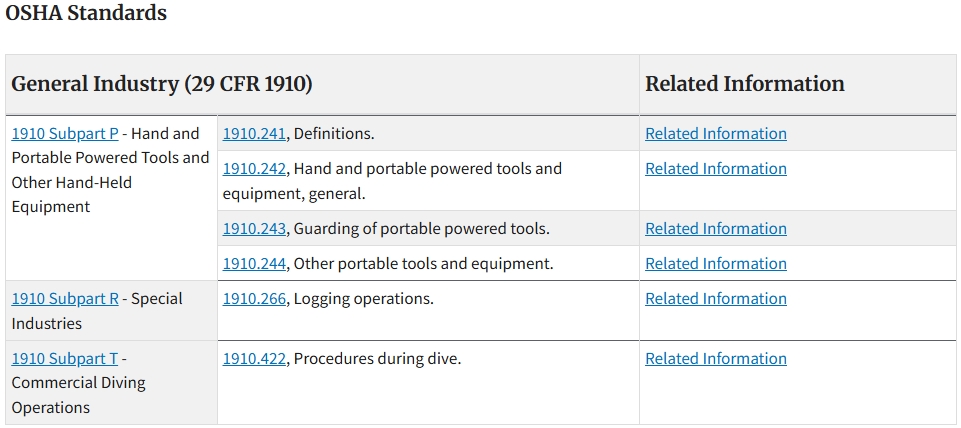Viewport: 961px width, 428px height.
Task: Click Related Information in the 1910.242 row
Action: click(x=715, y=169)
